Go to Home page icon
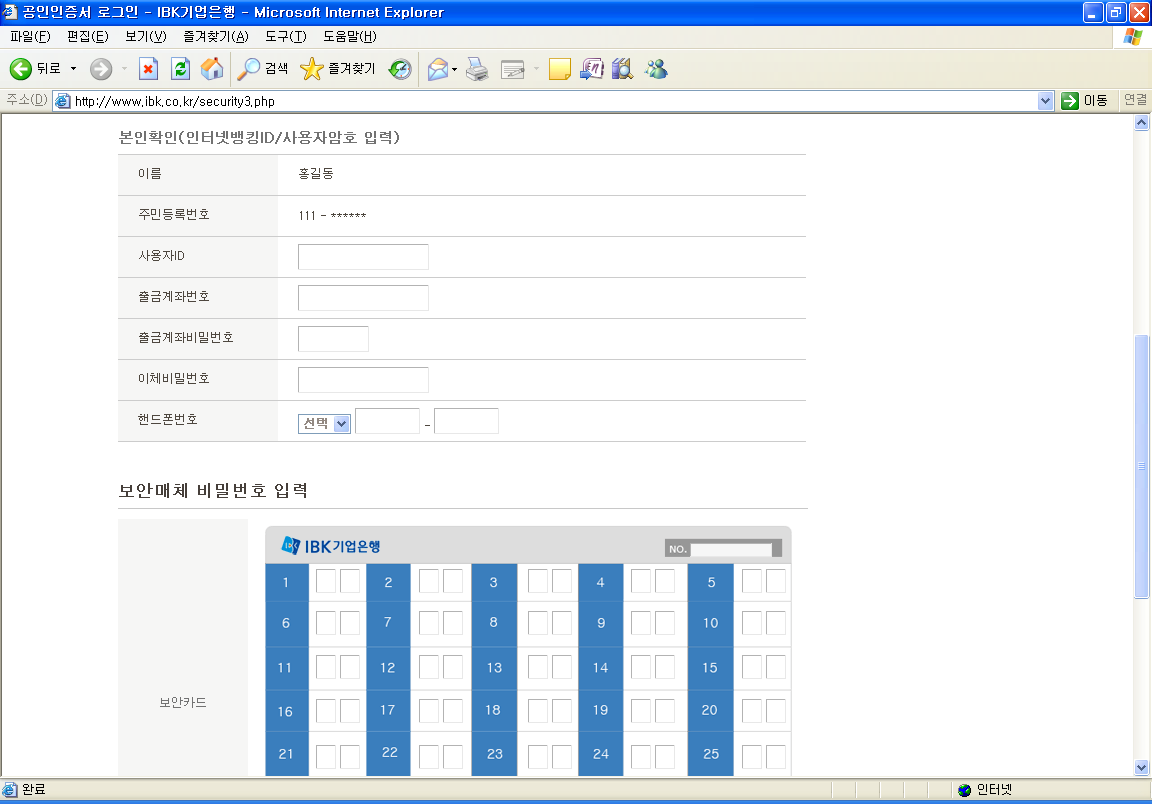Image resolution: width=1152 pixels, height=804 pixels. [x=212, y=69]
